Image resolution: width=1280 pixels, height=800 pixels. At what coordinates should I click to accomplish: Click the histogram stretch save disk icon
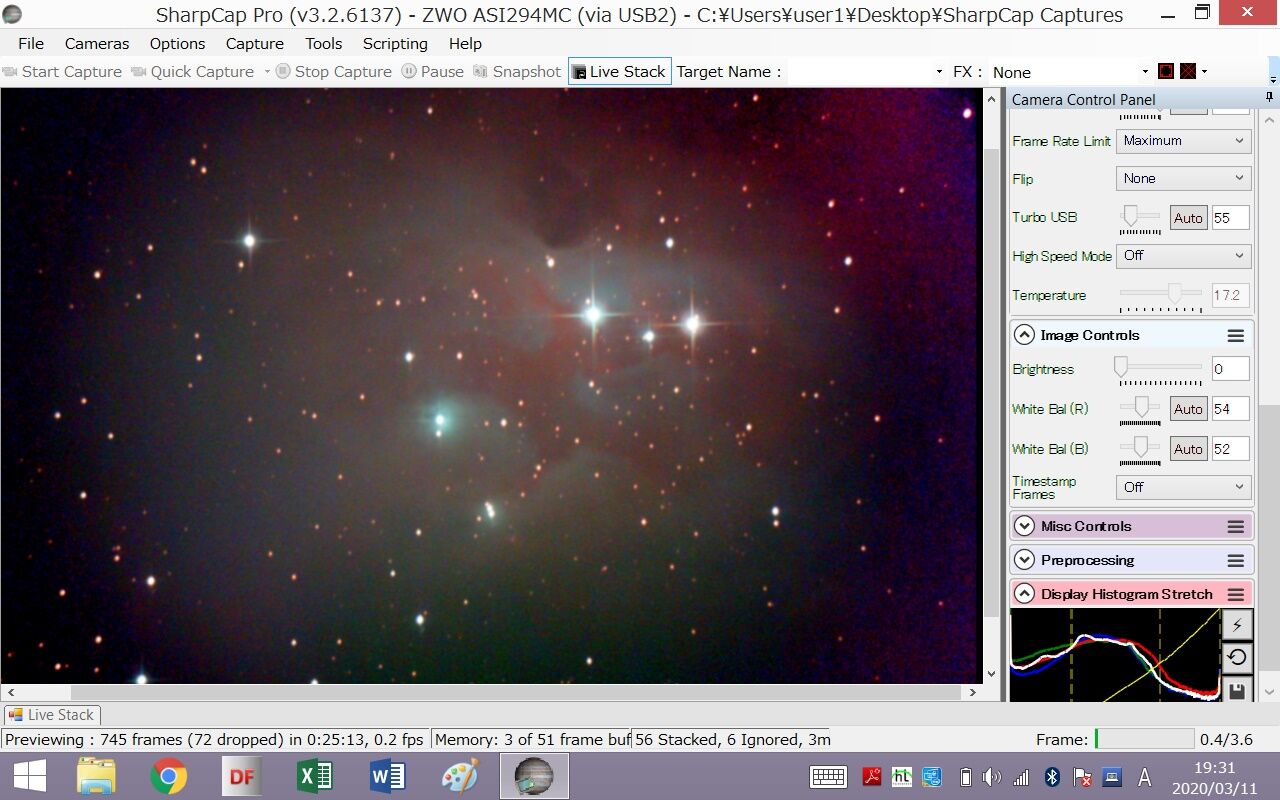pos(1237,690)
